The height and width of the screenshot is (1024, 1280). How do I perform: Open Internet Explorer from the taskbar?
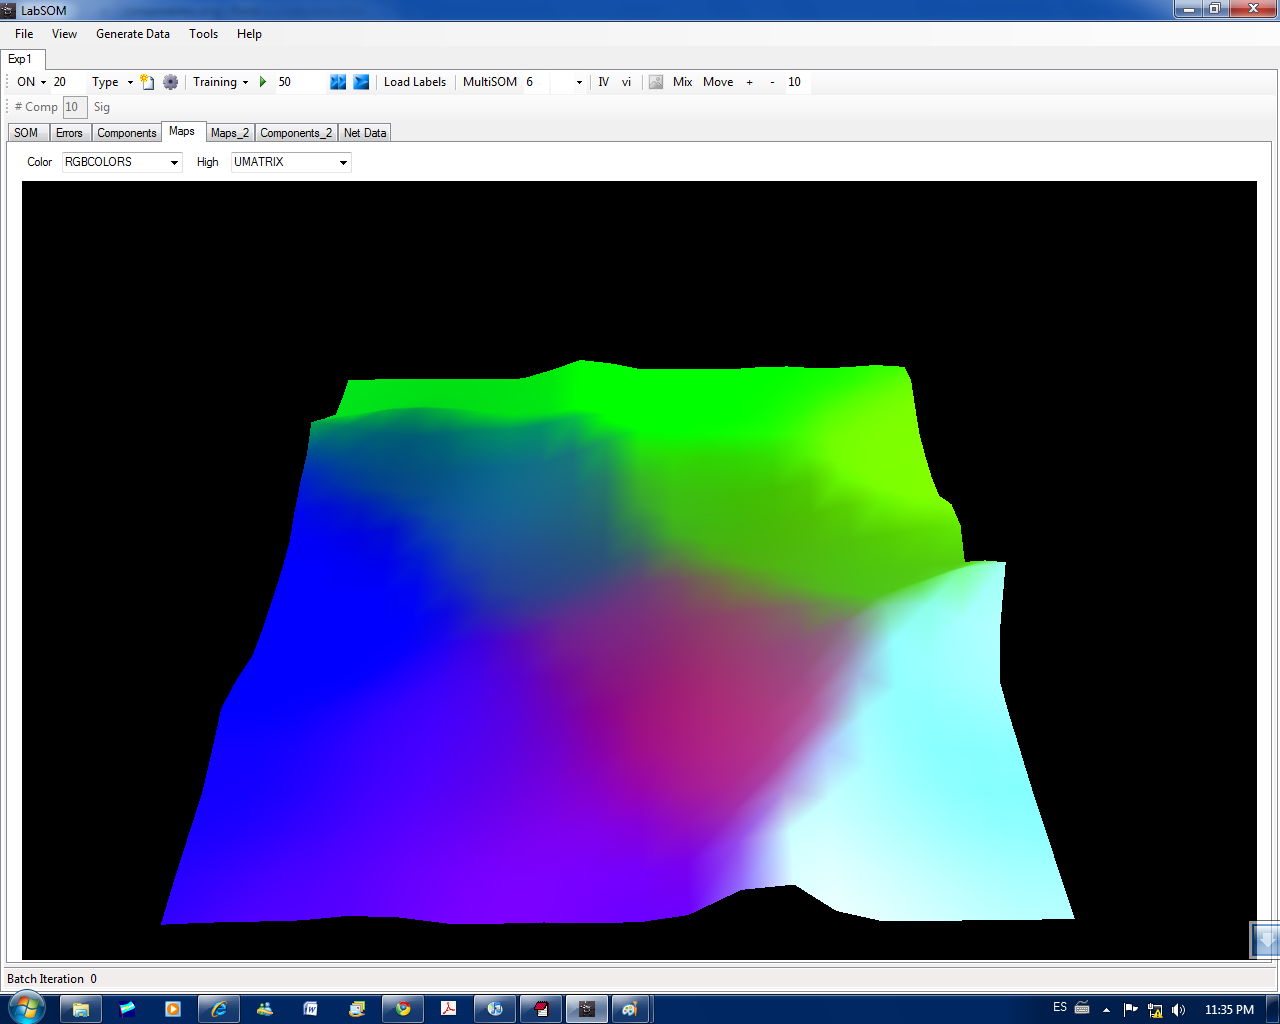218,1009
